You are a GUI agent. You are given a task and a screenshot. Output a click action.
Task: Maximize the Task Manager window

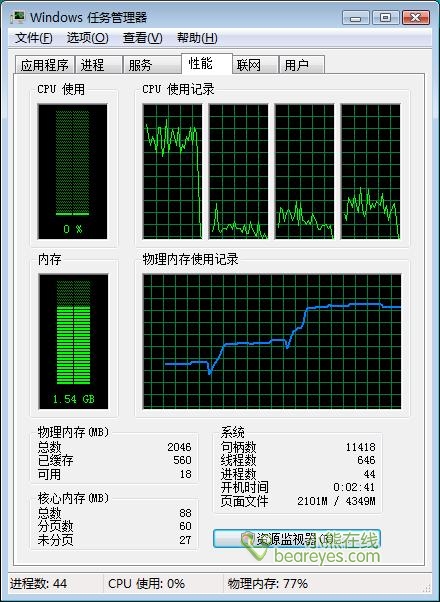(x=385, y=18)
